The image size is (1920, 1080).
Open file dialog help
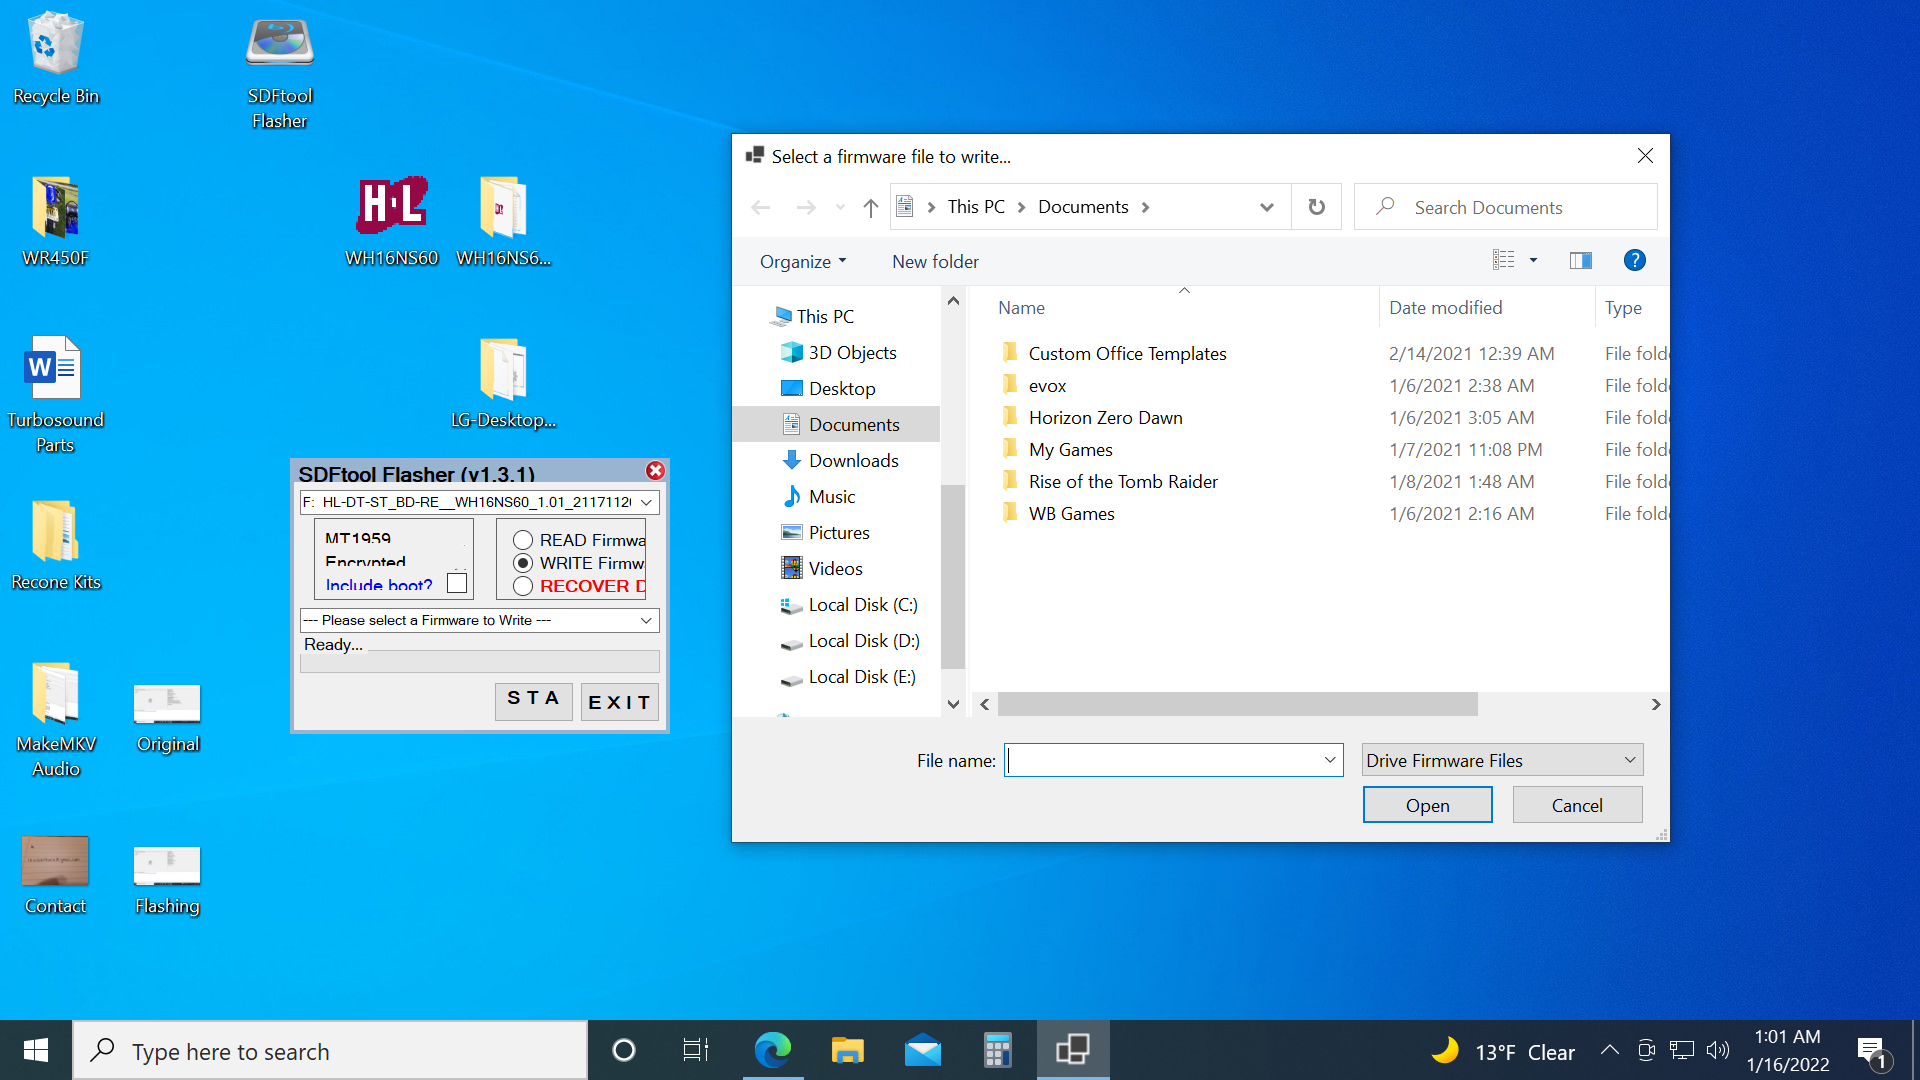[x=1634, y=260]
